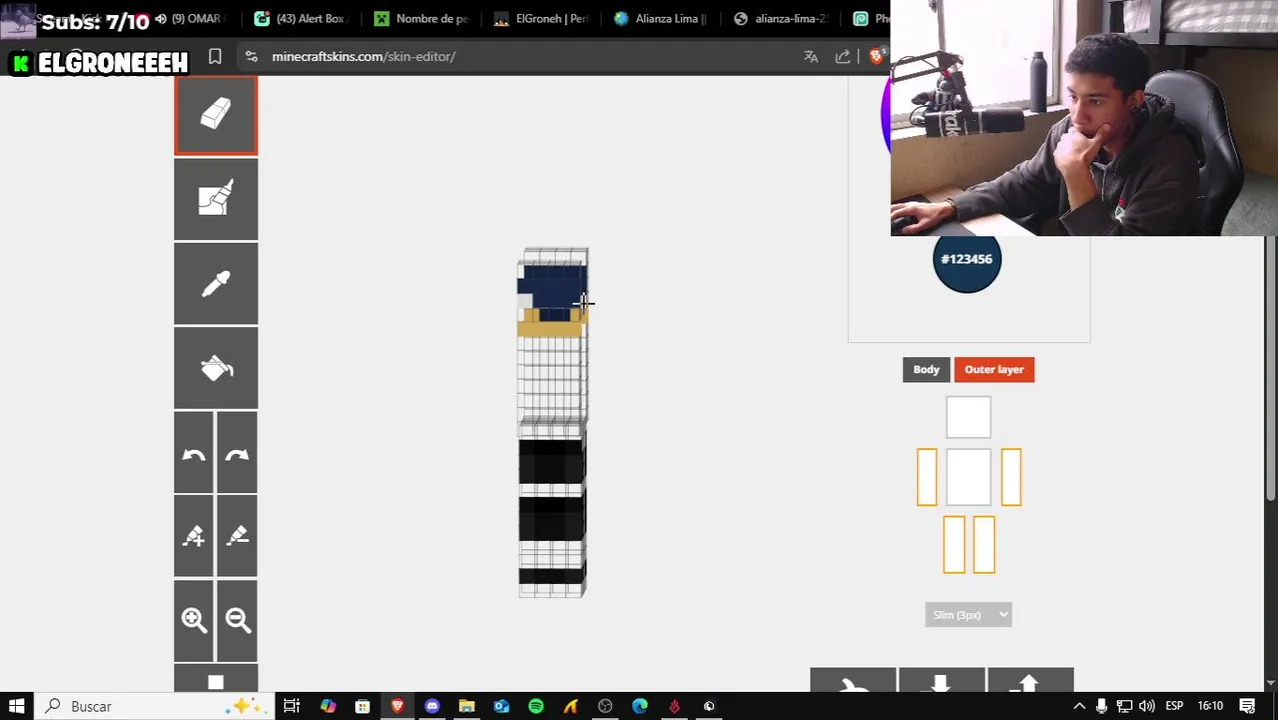Toggle right leg part in body diagram
This screenshot has width=1278, height=720.
point(984,545)
